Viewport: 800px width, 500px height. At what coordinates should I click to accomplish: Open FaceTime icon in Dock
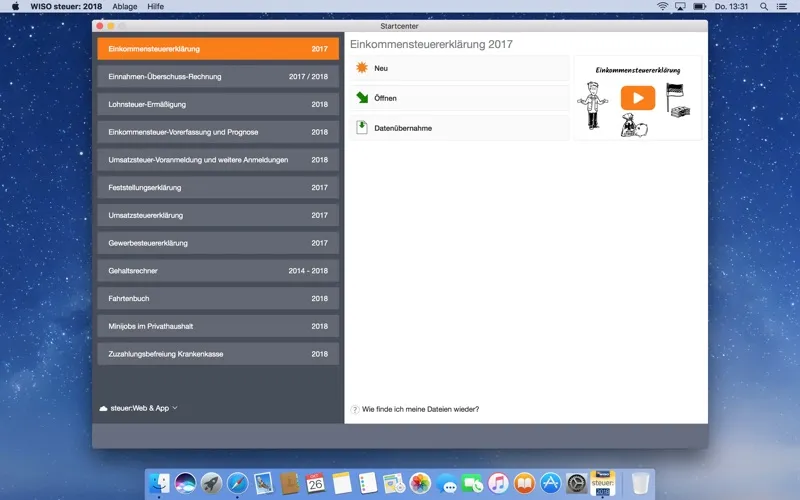click(472, 483)
